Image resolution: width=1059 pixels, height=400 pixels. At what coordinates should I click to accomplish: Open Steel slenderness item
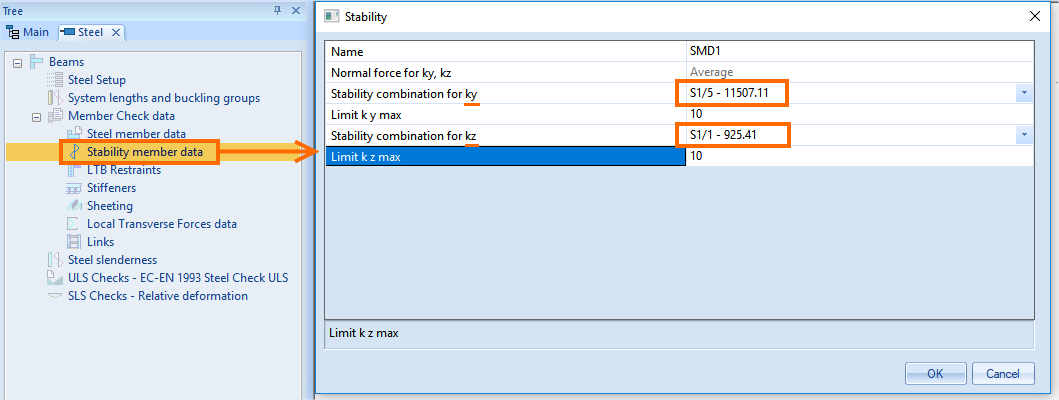(112, 259)
